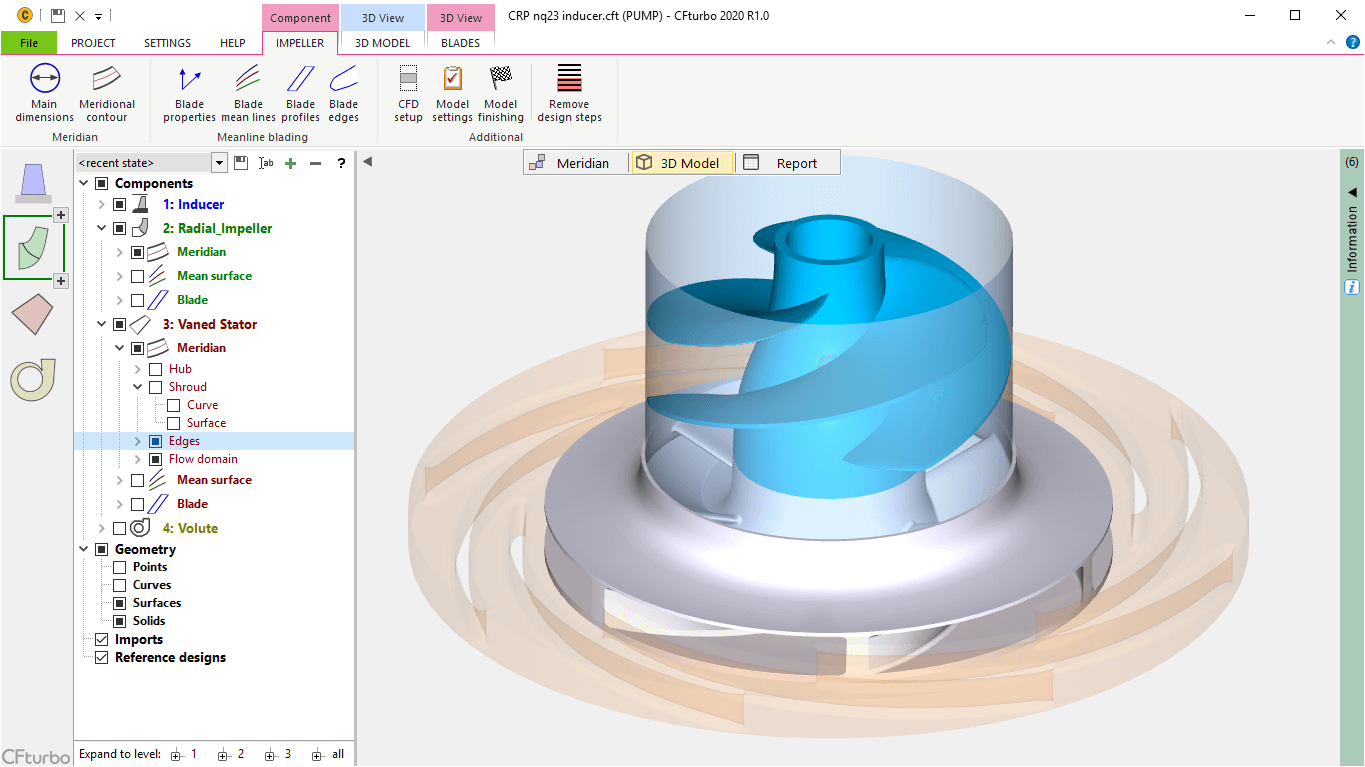Open the SETTINGS menu tab

click(x=167, y=43)
